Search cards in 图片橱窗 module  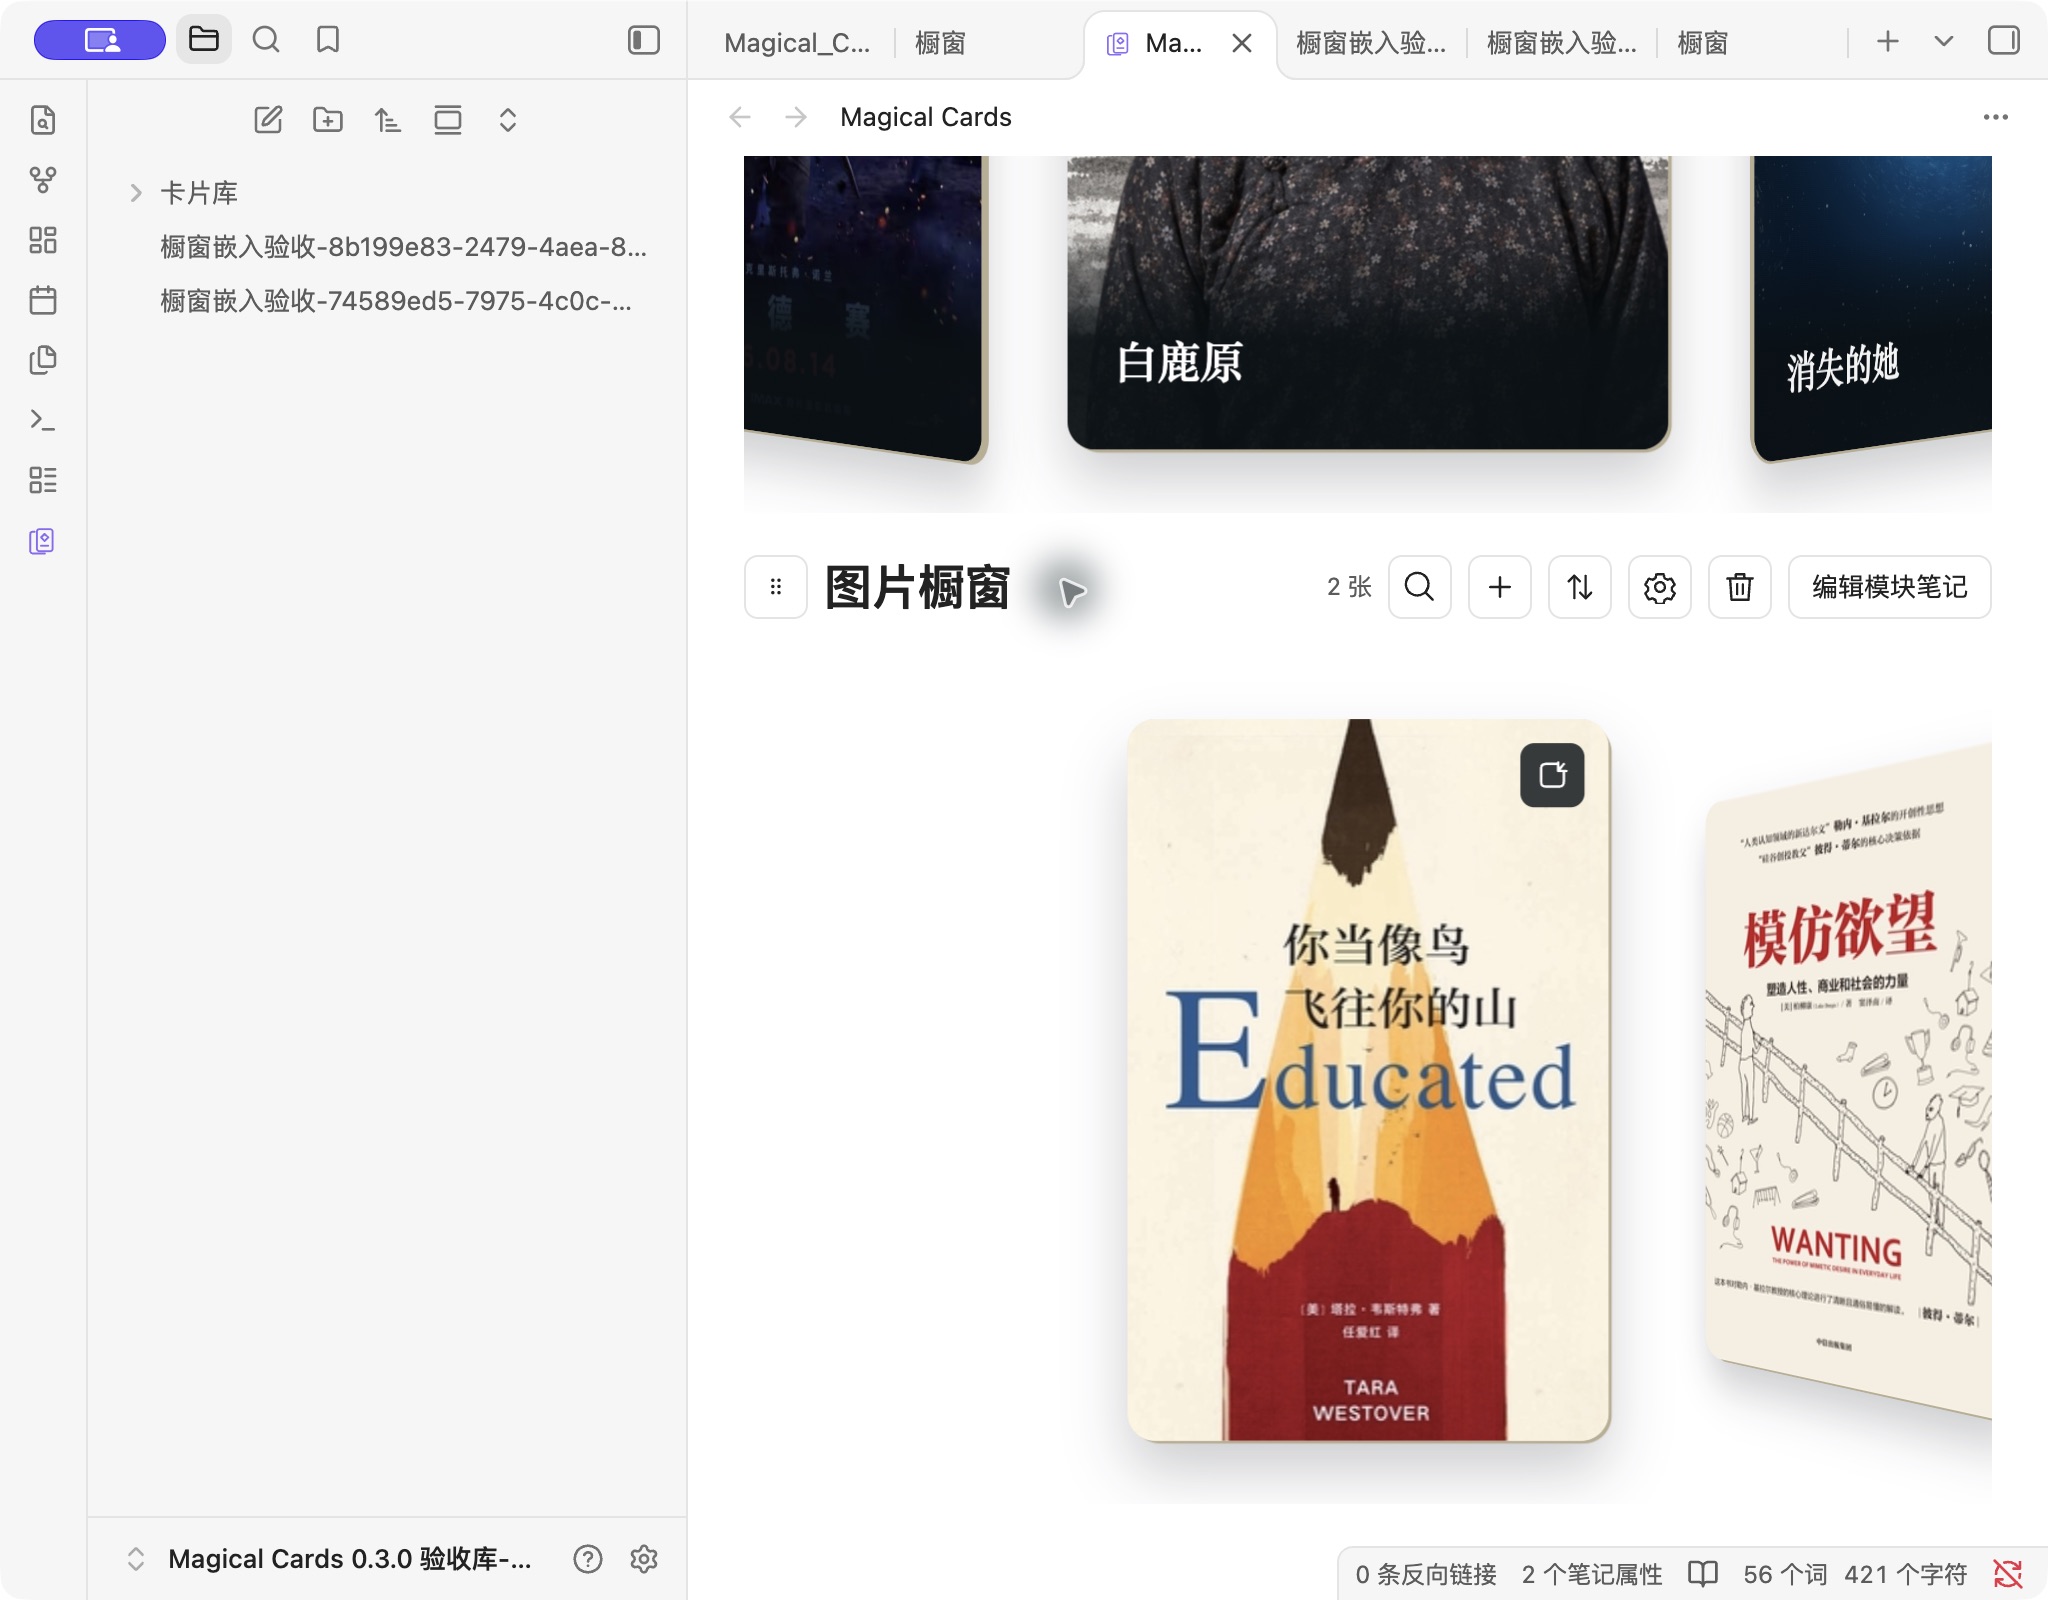1420,587
